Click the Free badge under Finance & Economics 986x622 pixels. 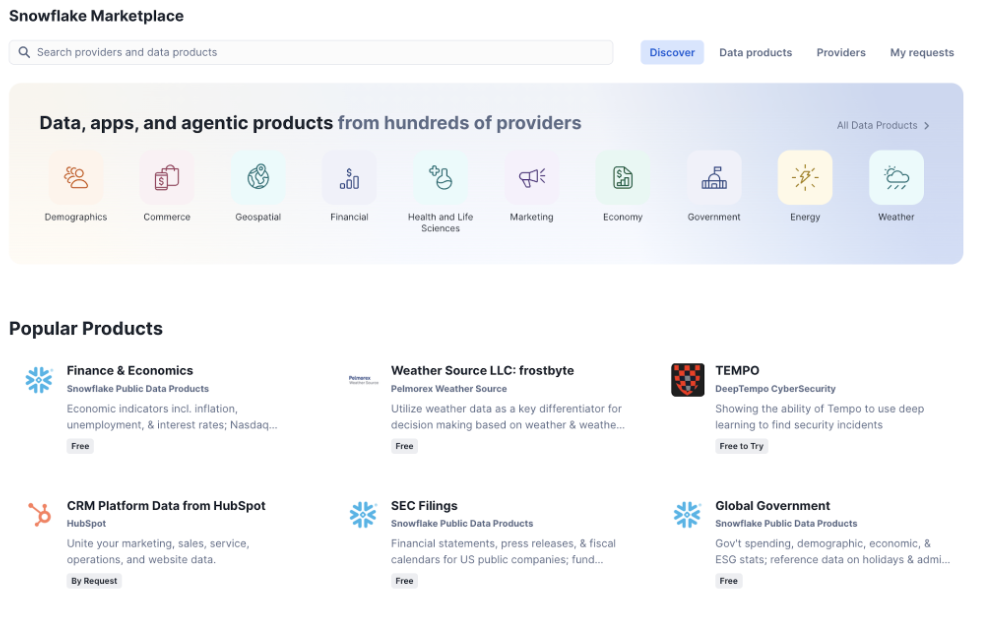[80, 446]
